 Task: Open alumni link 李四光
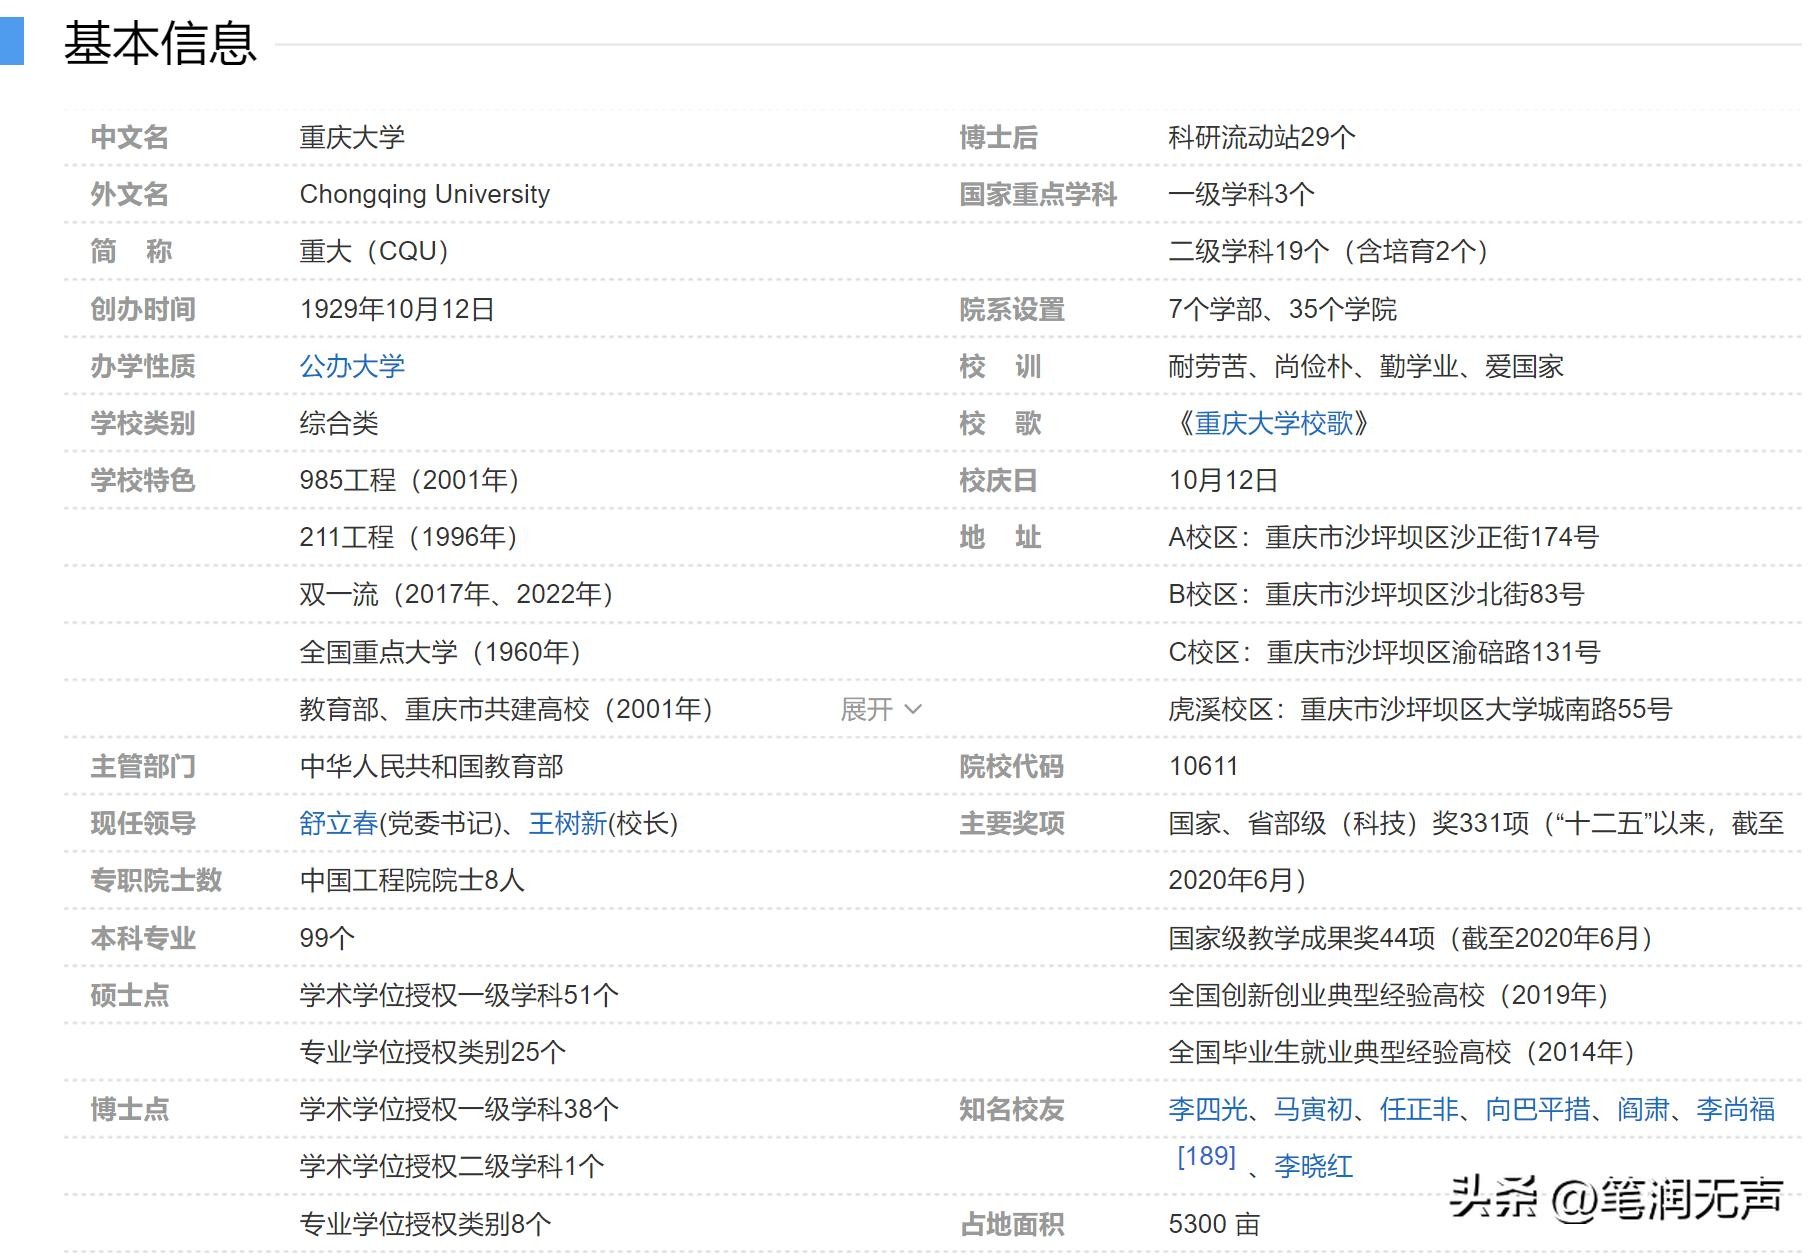click(1207, 1109)
